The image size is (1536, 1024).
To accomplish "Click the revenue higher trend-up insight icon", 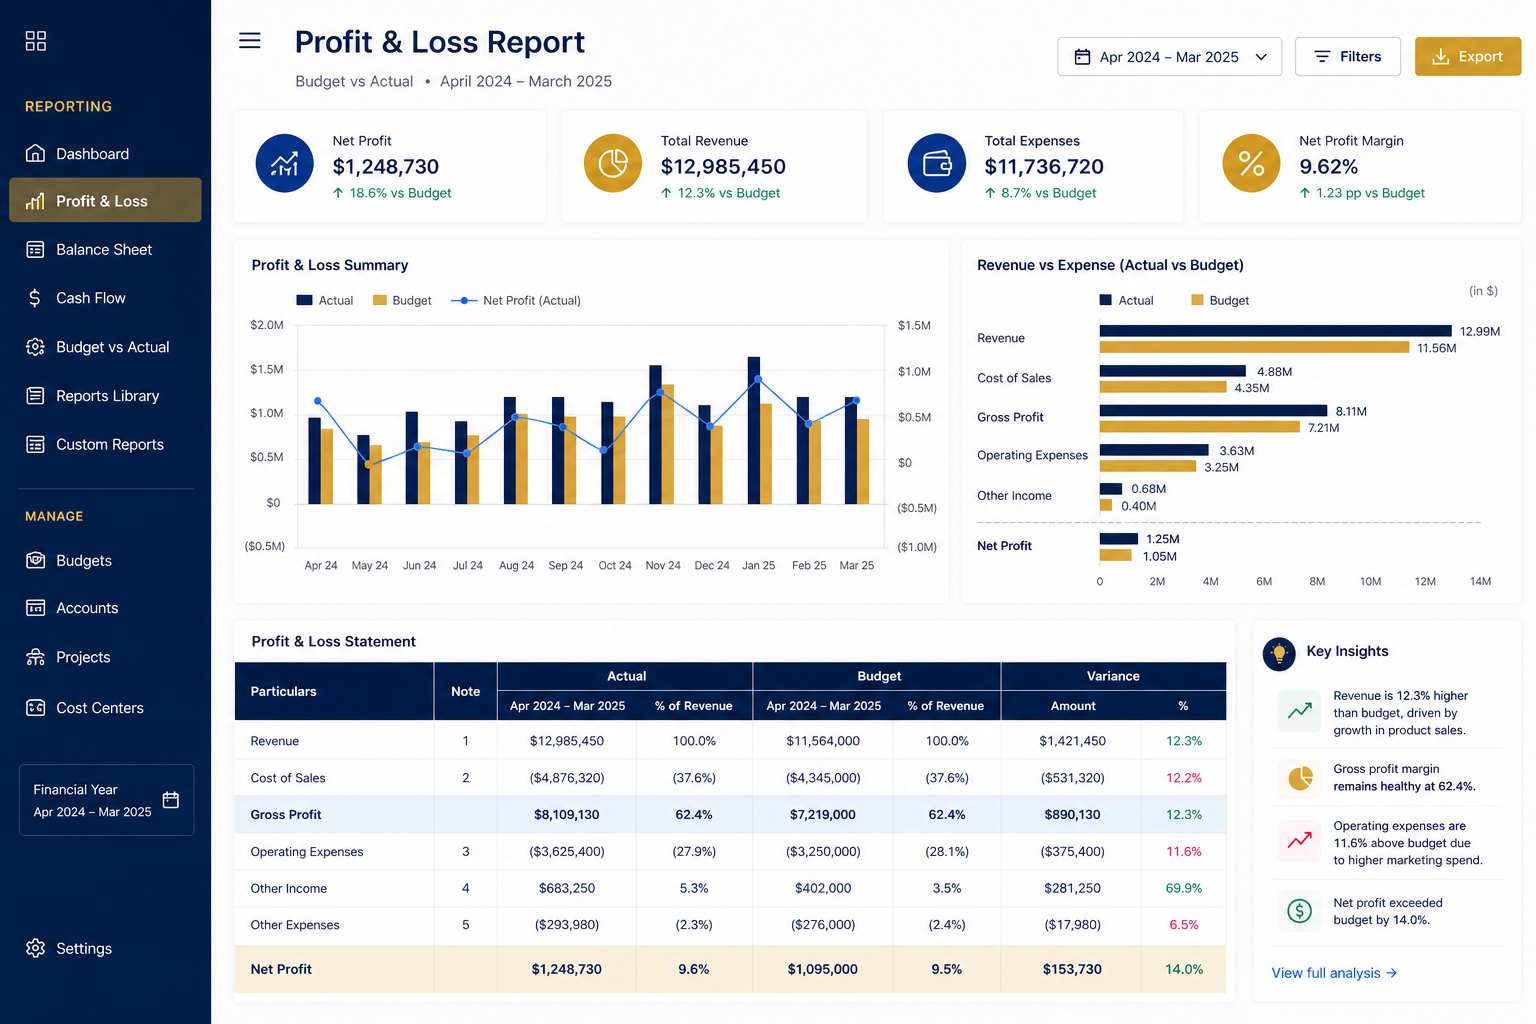I will (x=1299, y=711).
